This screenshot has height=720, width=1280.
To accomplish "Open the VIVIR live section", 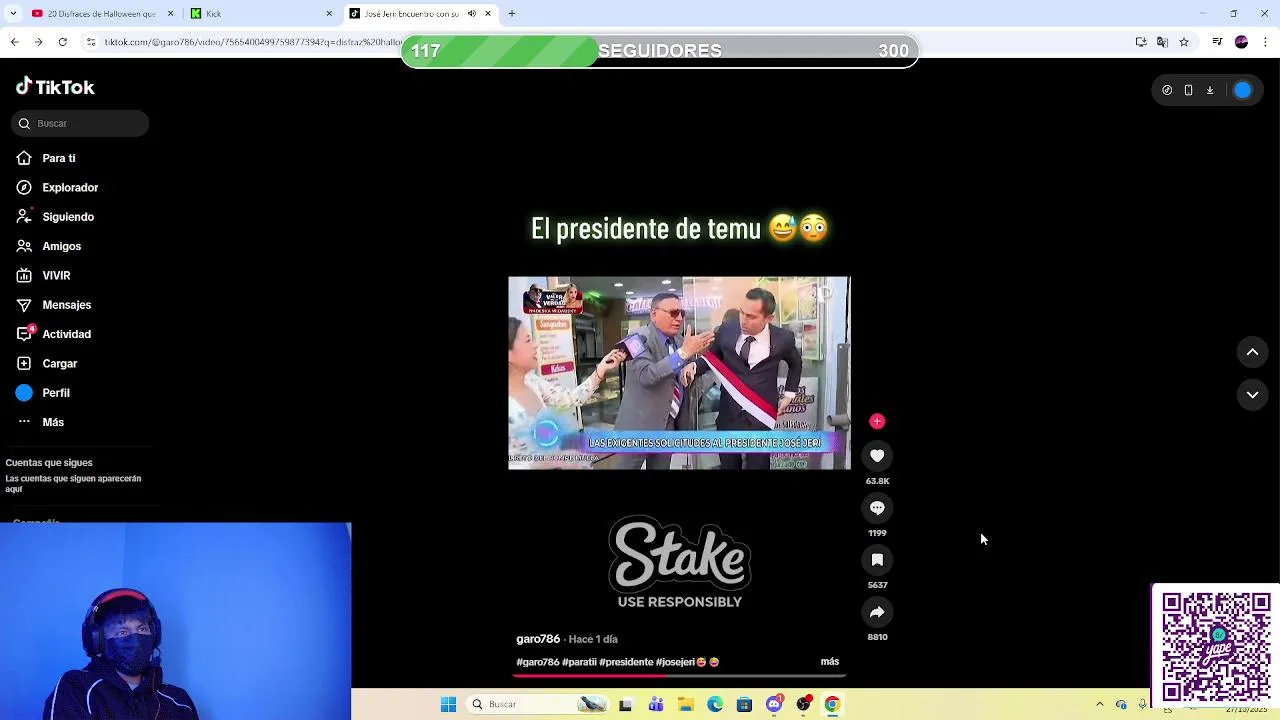I will point(43,275).
